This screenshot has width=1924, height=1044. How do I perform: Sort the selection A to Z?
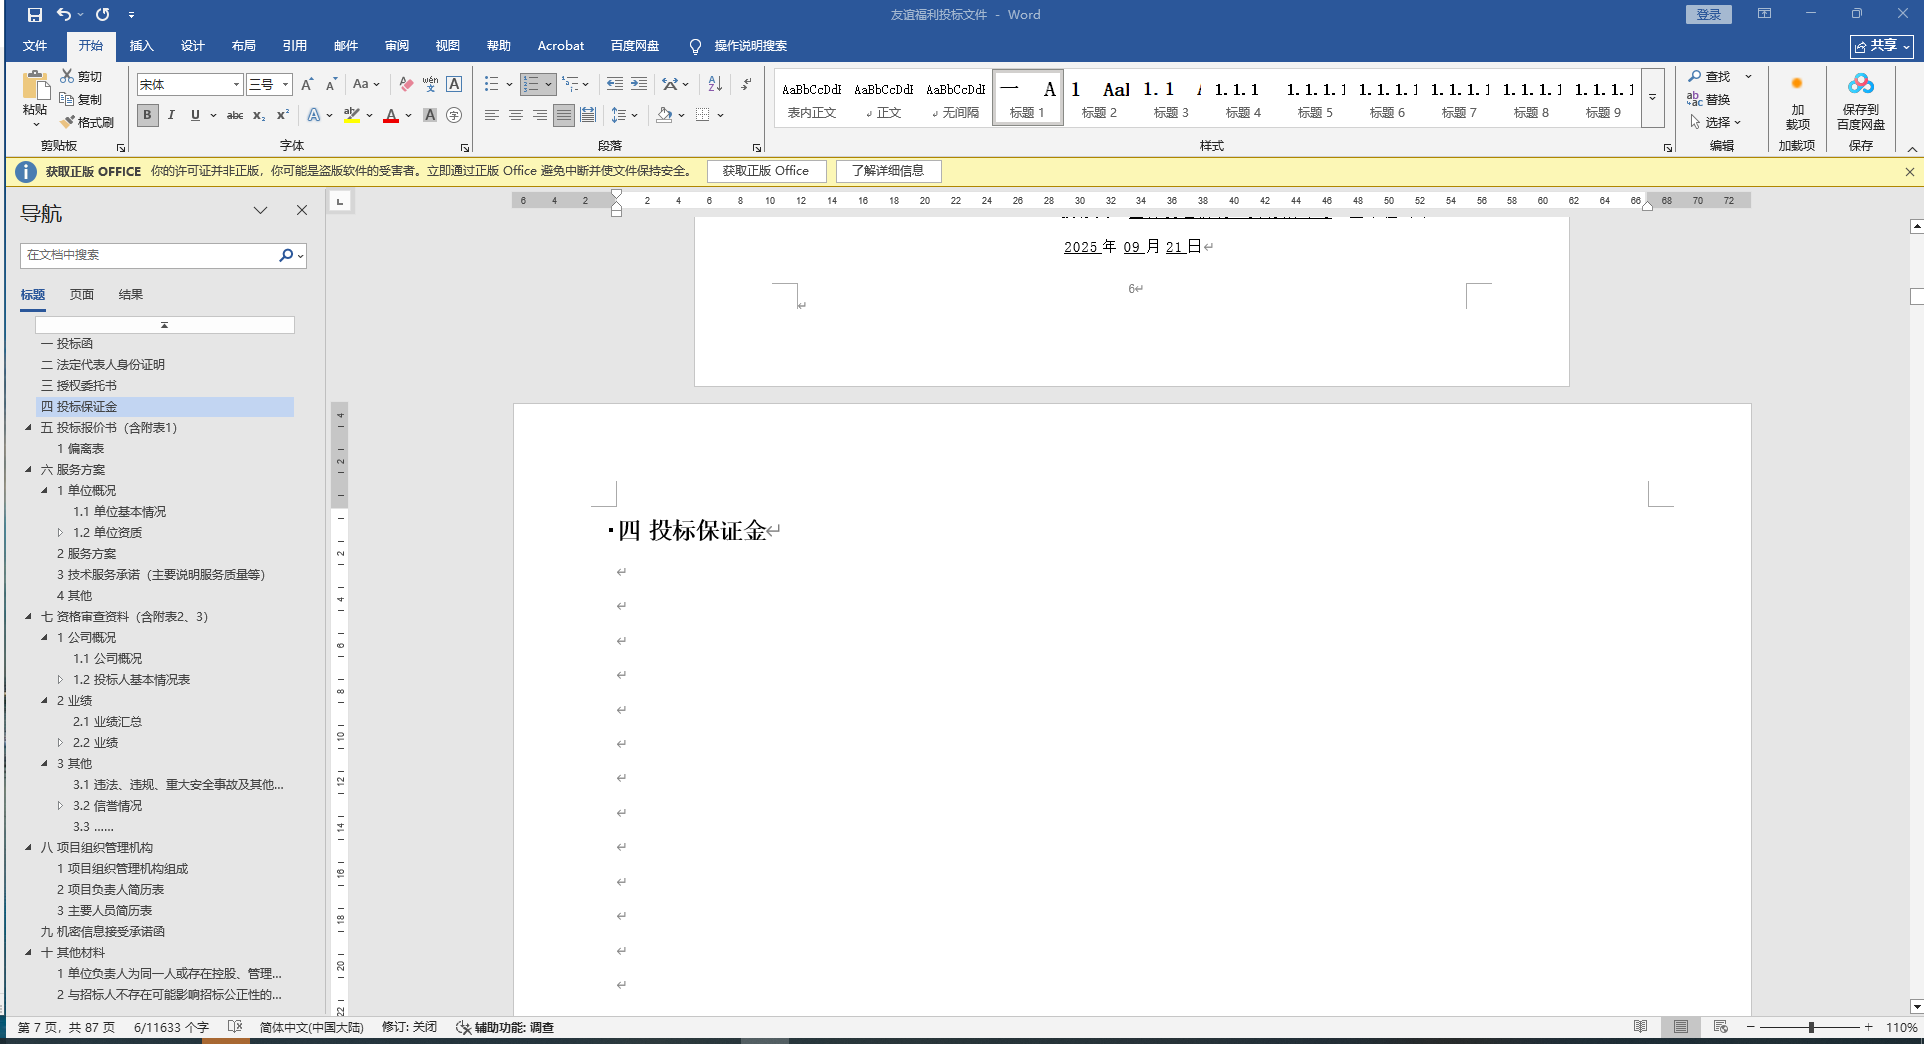(715, 84)
